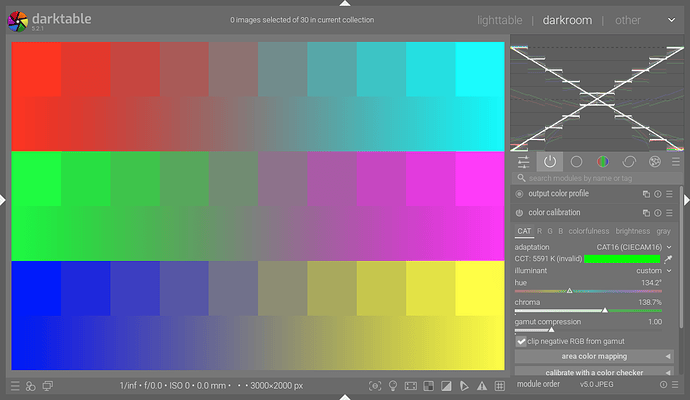Open the other views menu
The height and width of the screenshot is (400, 690).
tap(628, 20)
